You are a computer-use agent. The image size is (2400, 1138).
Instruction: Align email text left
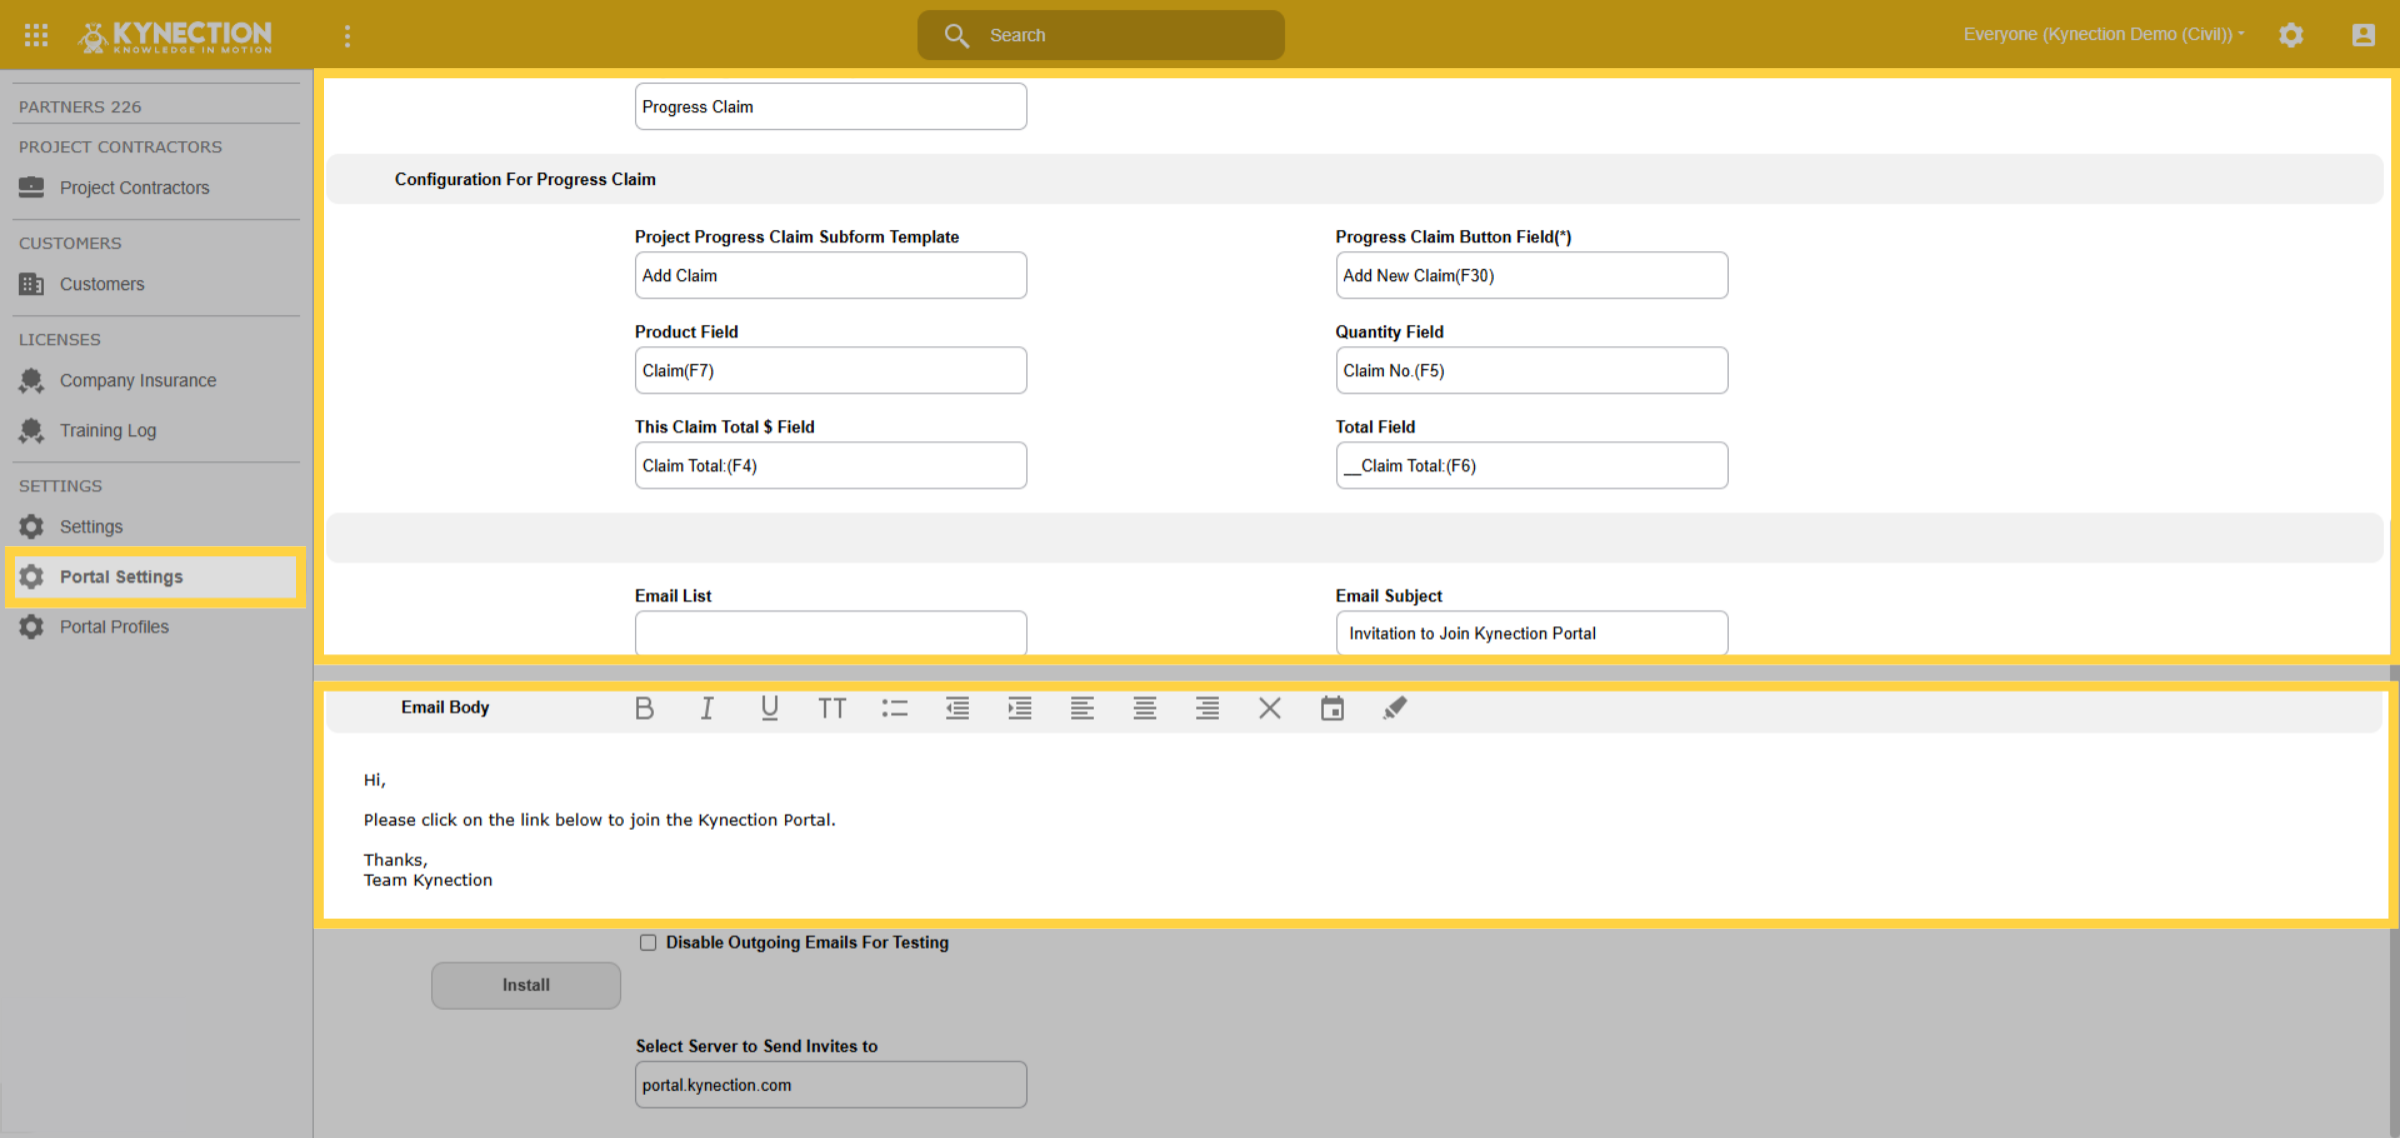1082,708
